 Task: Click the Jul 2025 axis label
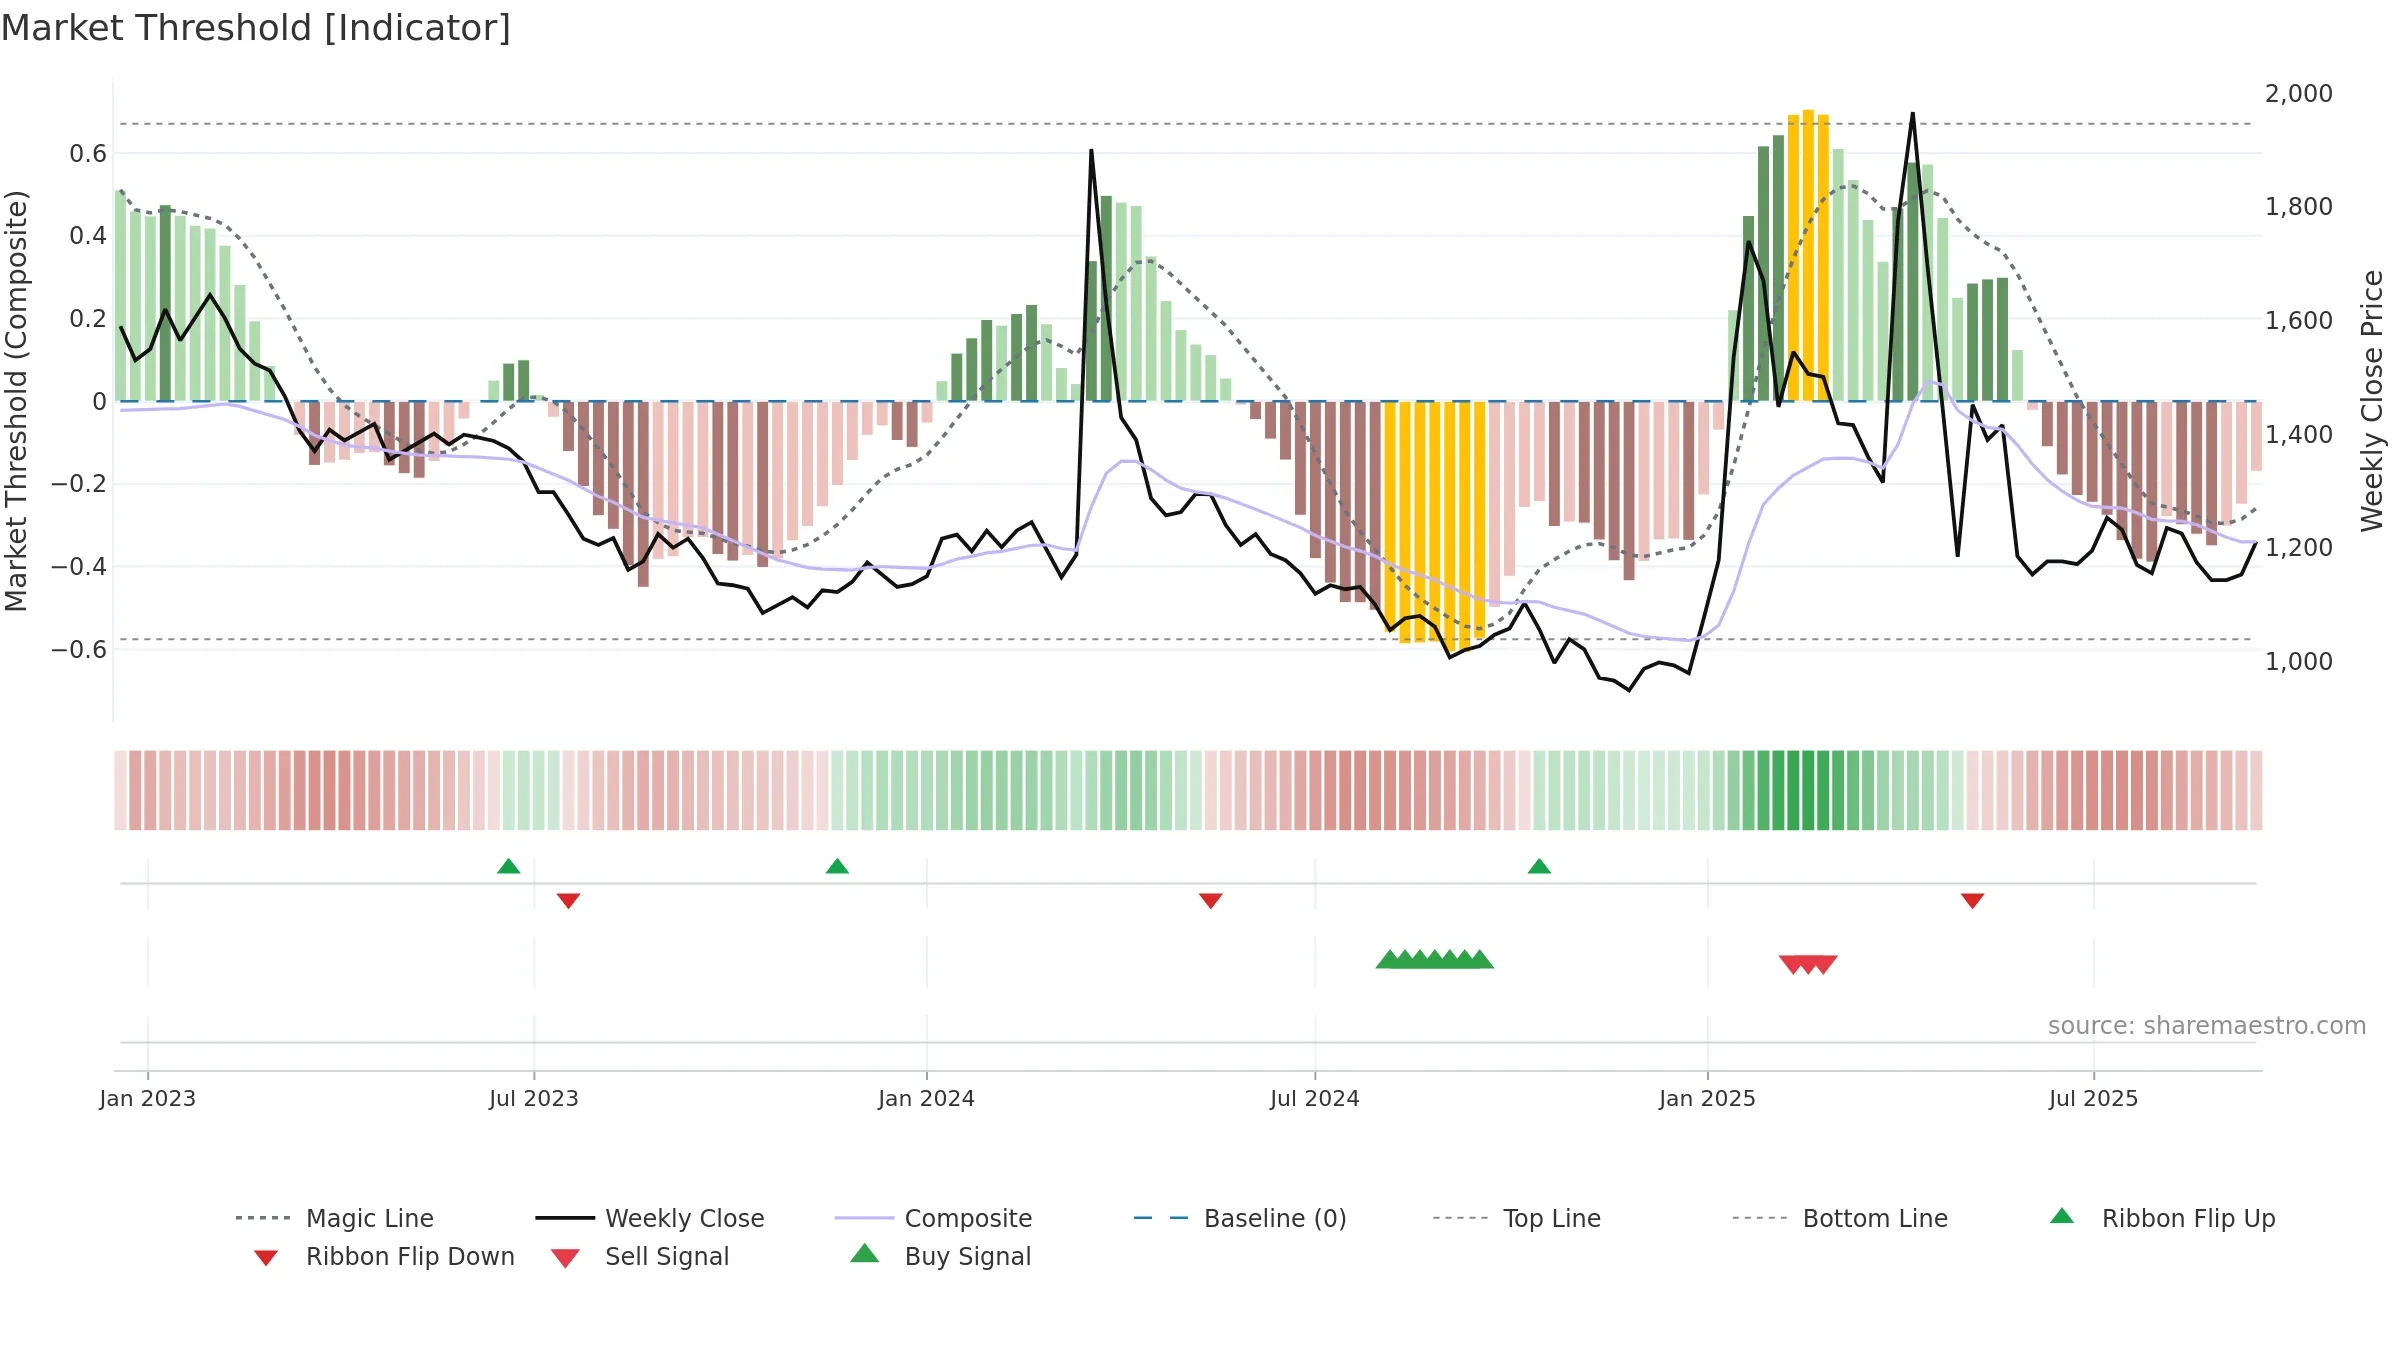(x=2093, y=1098)
